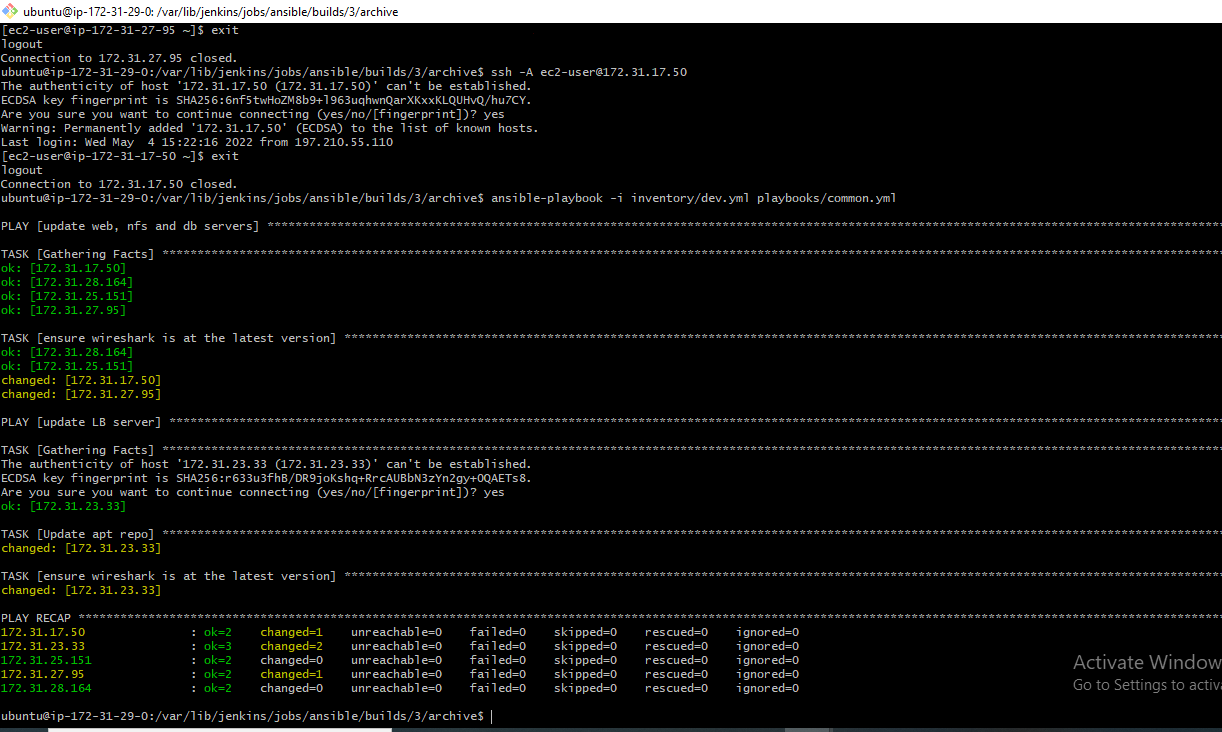Click the 'PLAY RECAP' heading
Viewport: 1222px width, 732px height.
point(36,618)
